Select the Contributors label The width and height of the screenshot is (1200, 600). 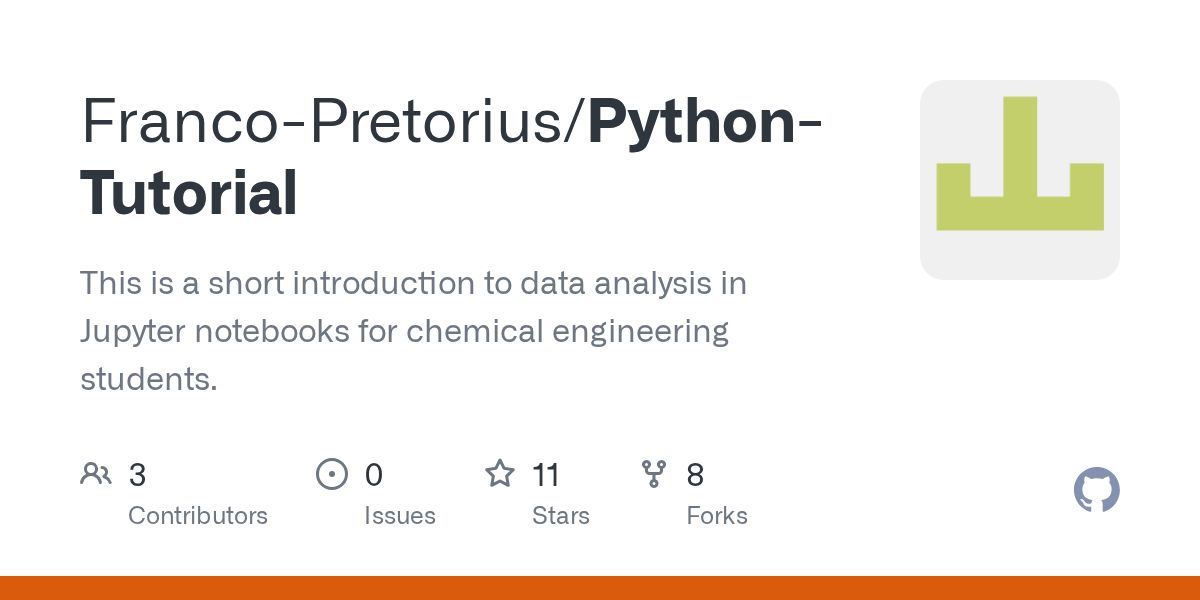coord(198,516)
